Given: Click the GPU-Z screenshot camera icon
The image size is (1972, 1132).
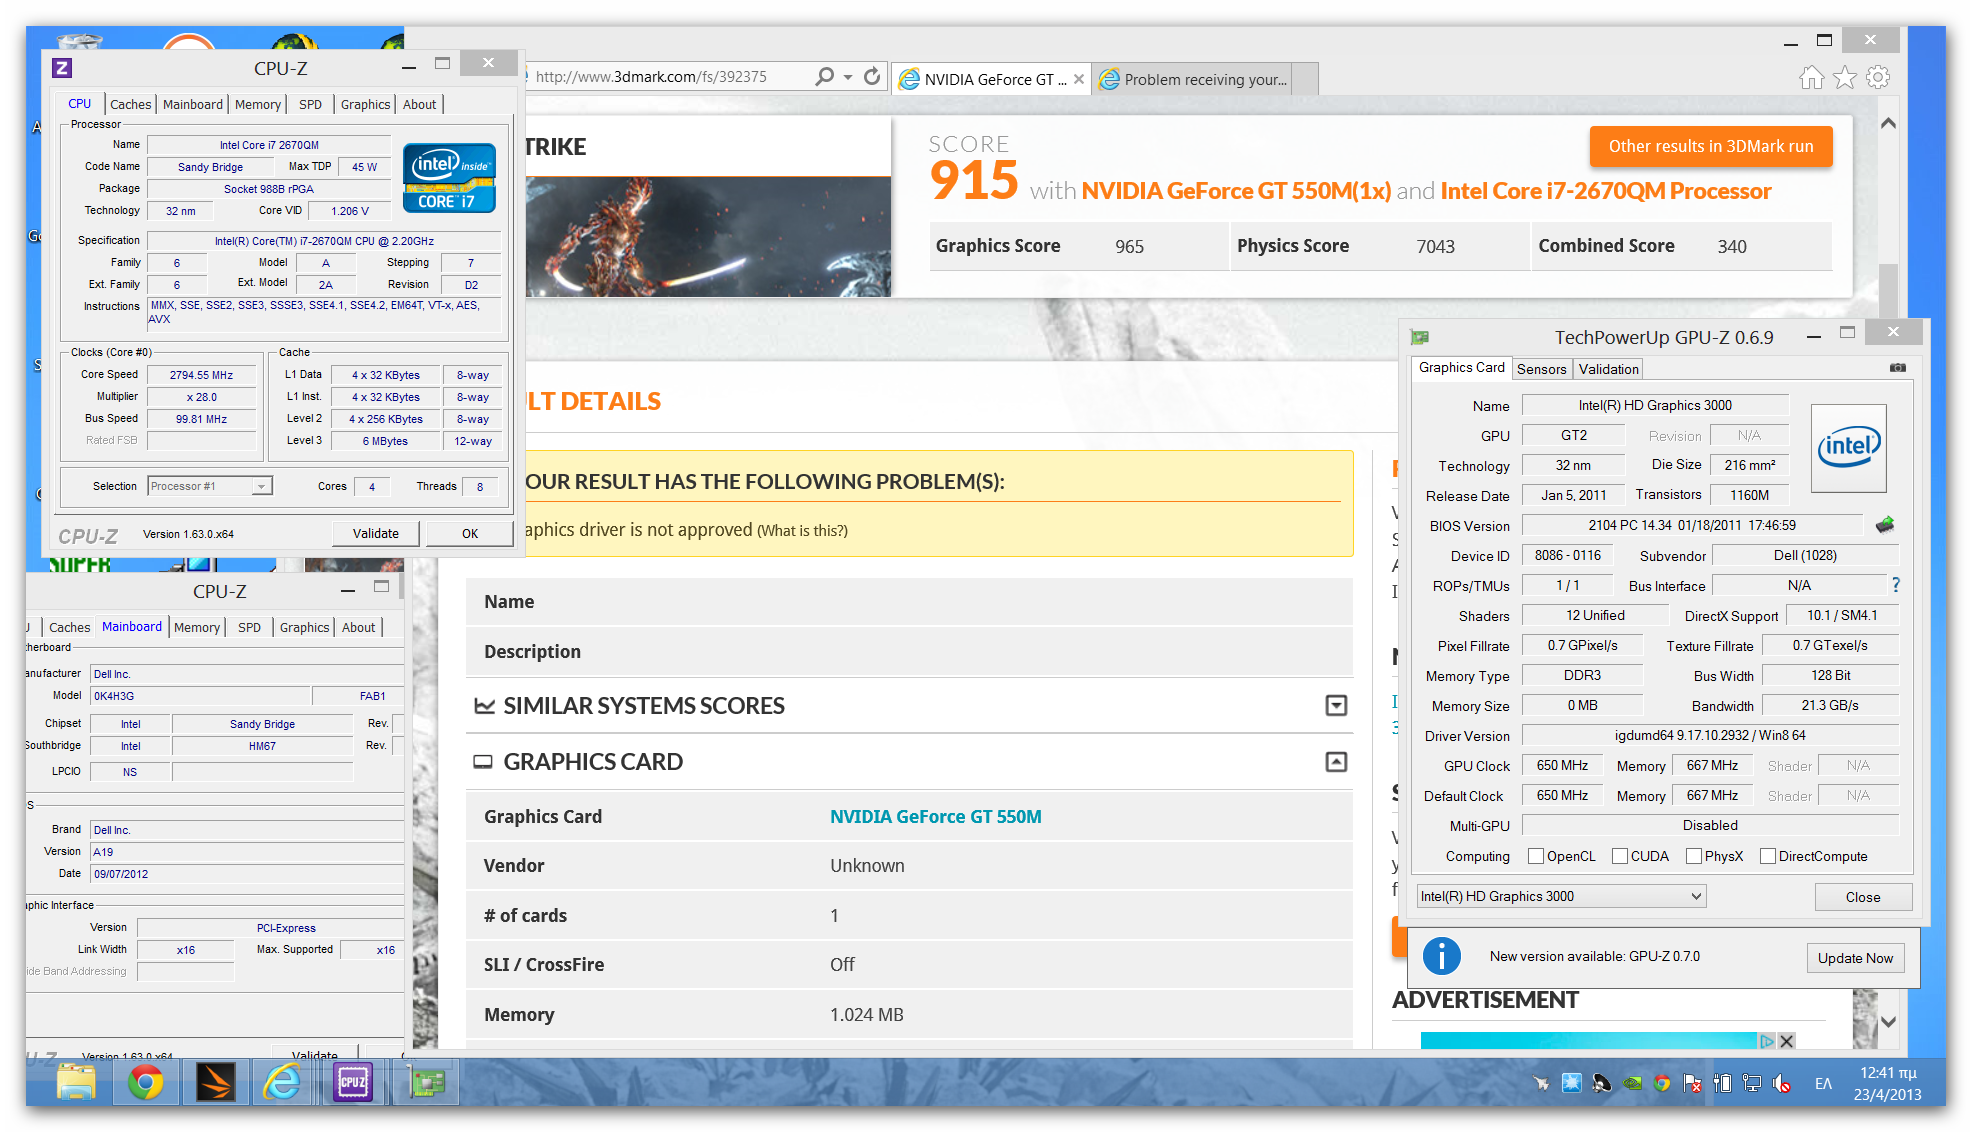Looking at the screenshot, I should point(1897,368).
